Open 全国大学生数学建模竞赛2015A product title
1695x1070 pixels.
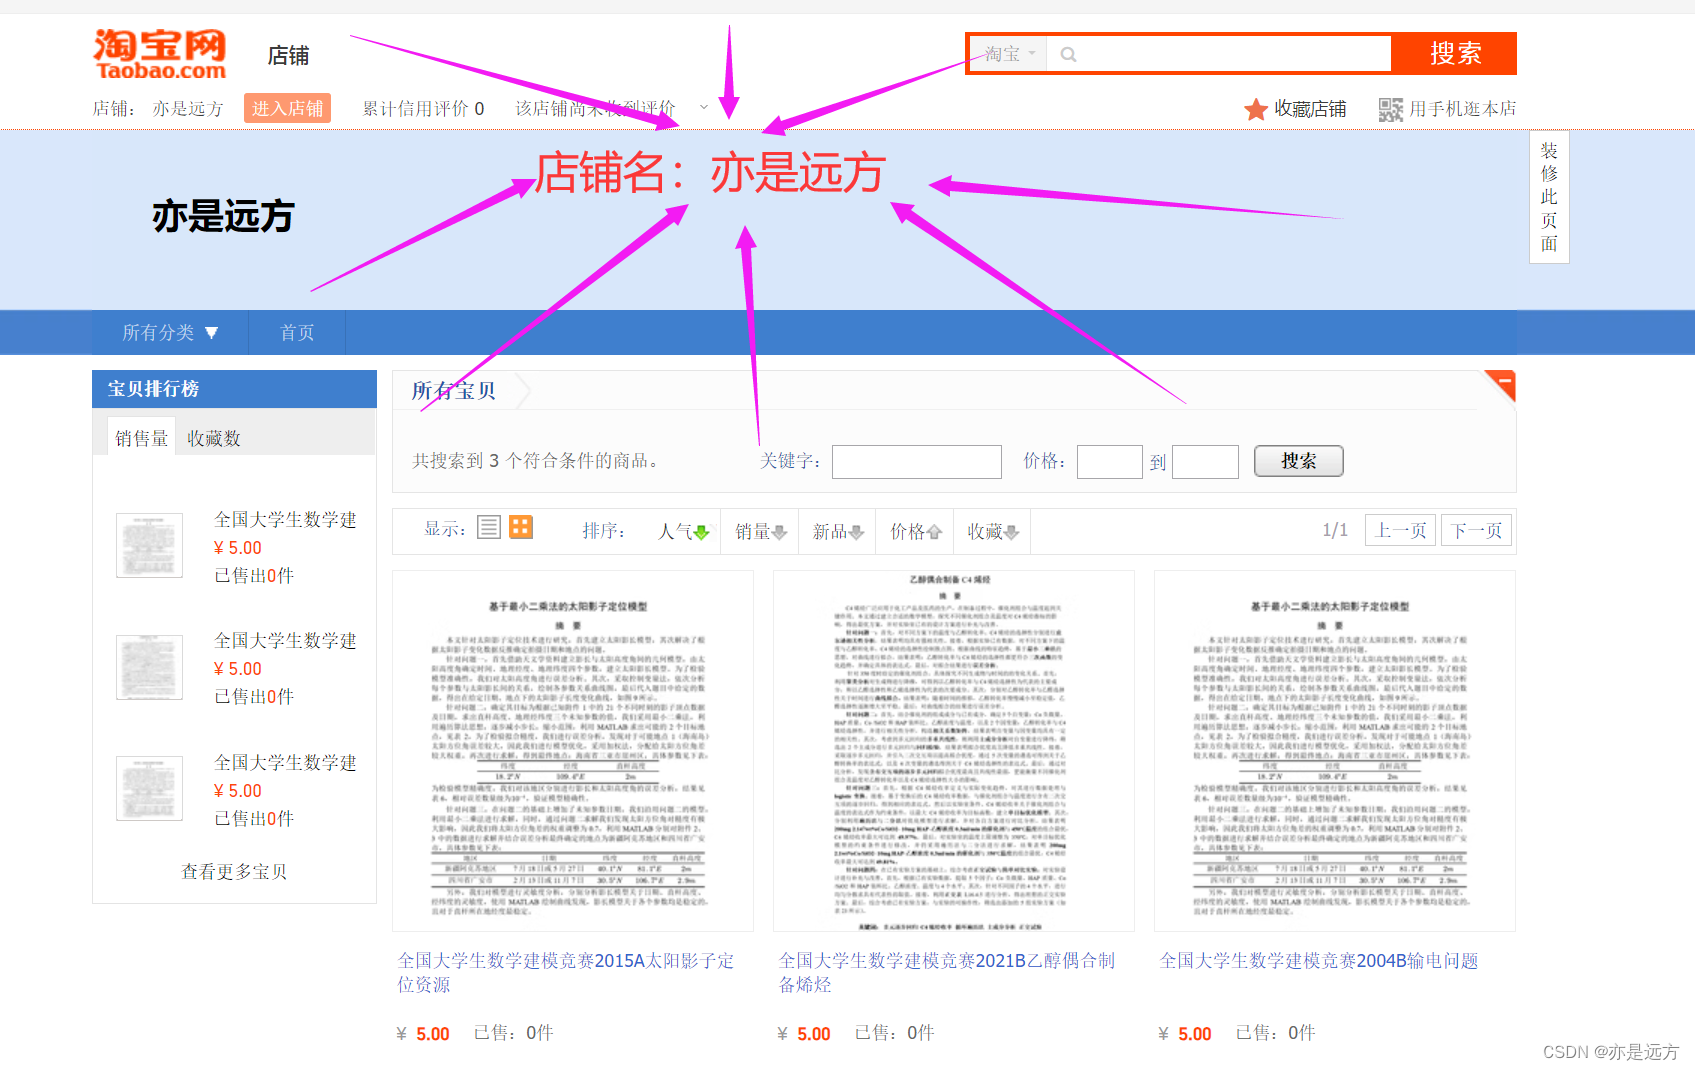[566, 972]
